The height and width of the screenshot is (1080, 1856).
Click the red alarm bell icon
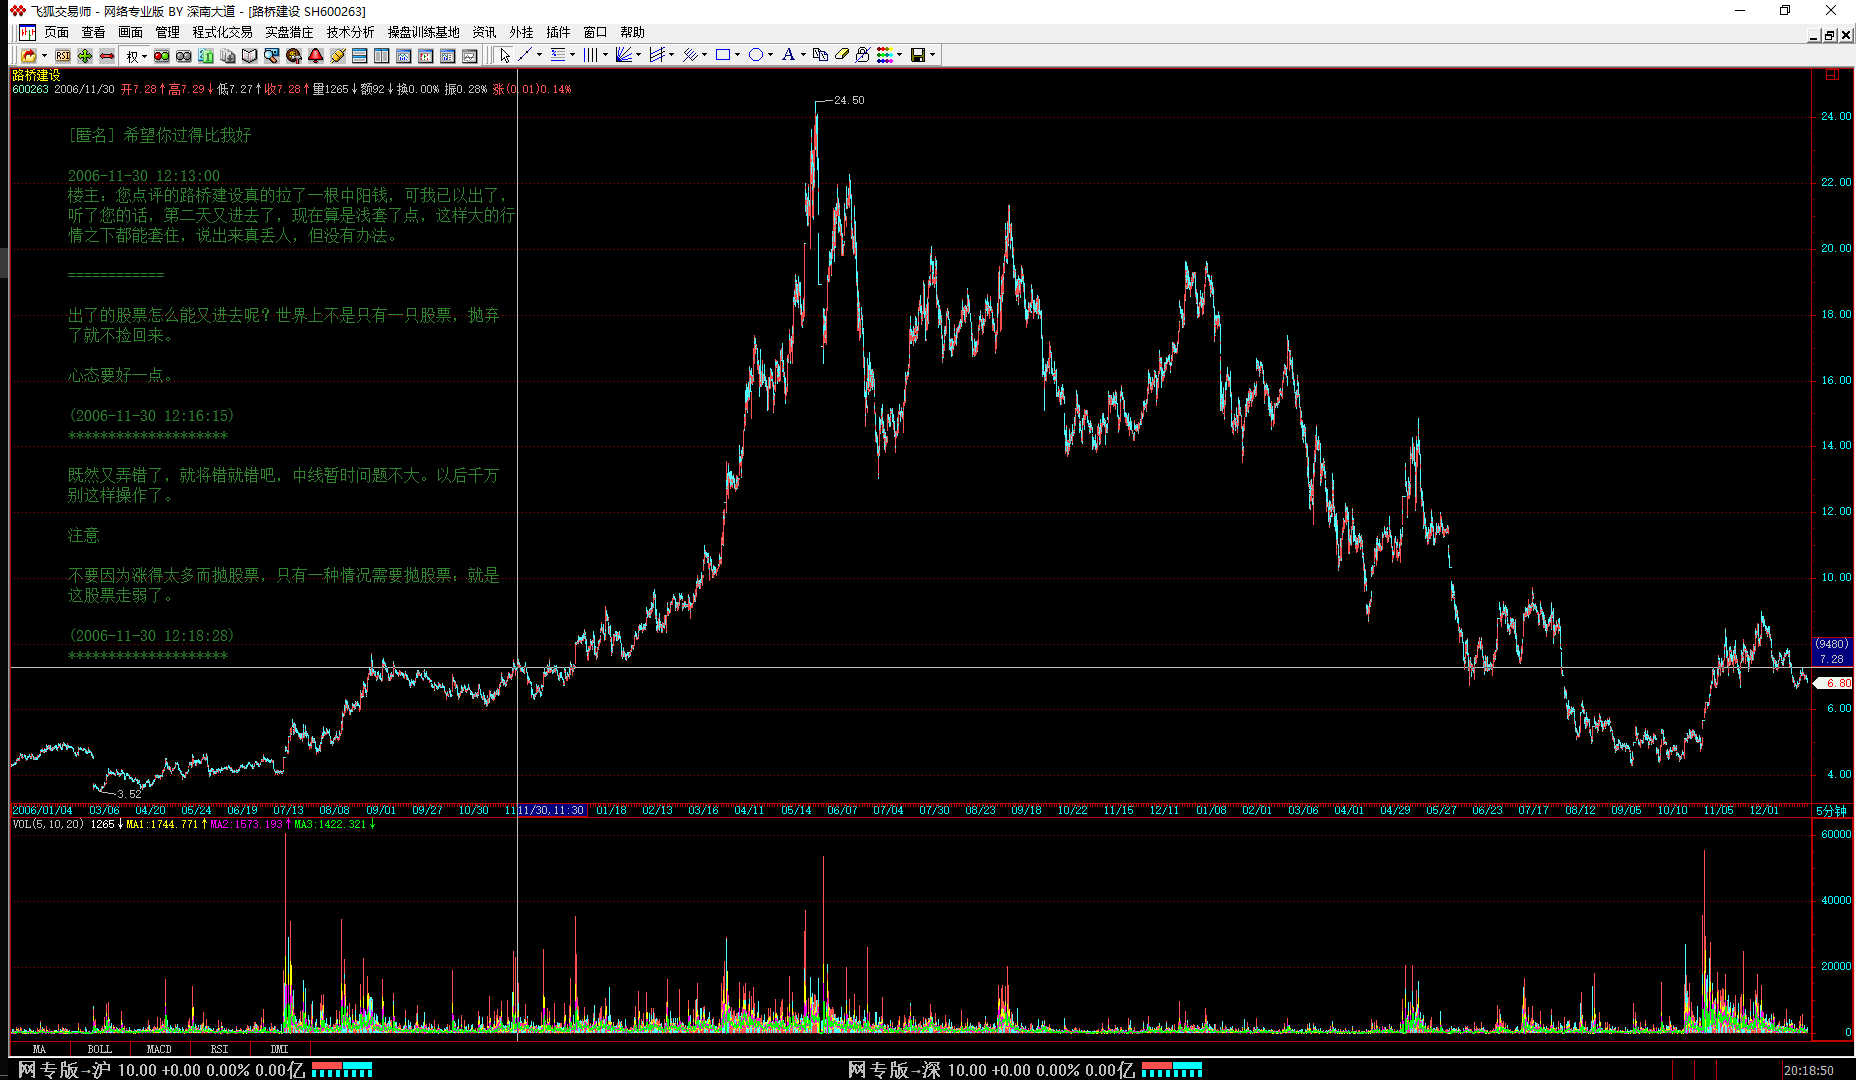(x=316, y=55)
